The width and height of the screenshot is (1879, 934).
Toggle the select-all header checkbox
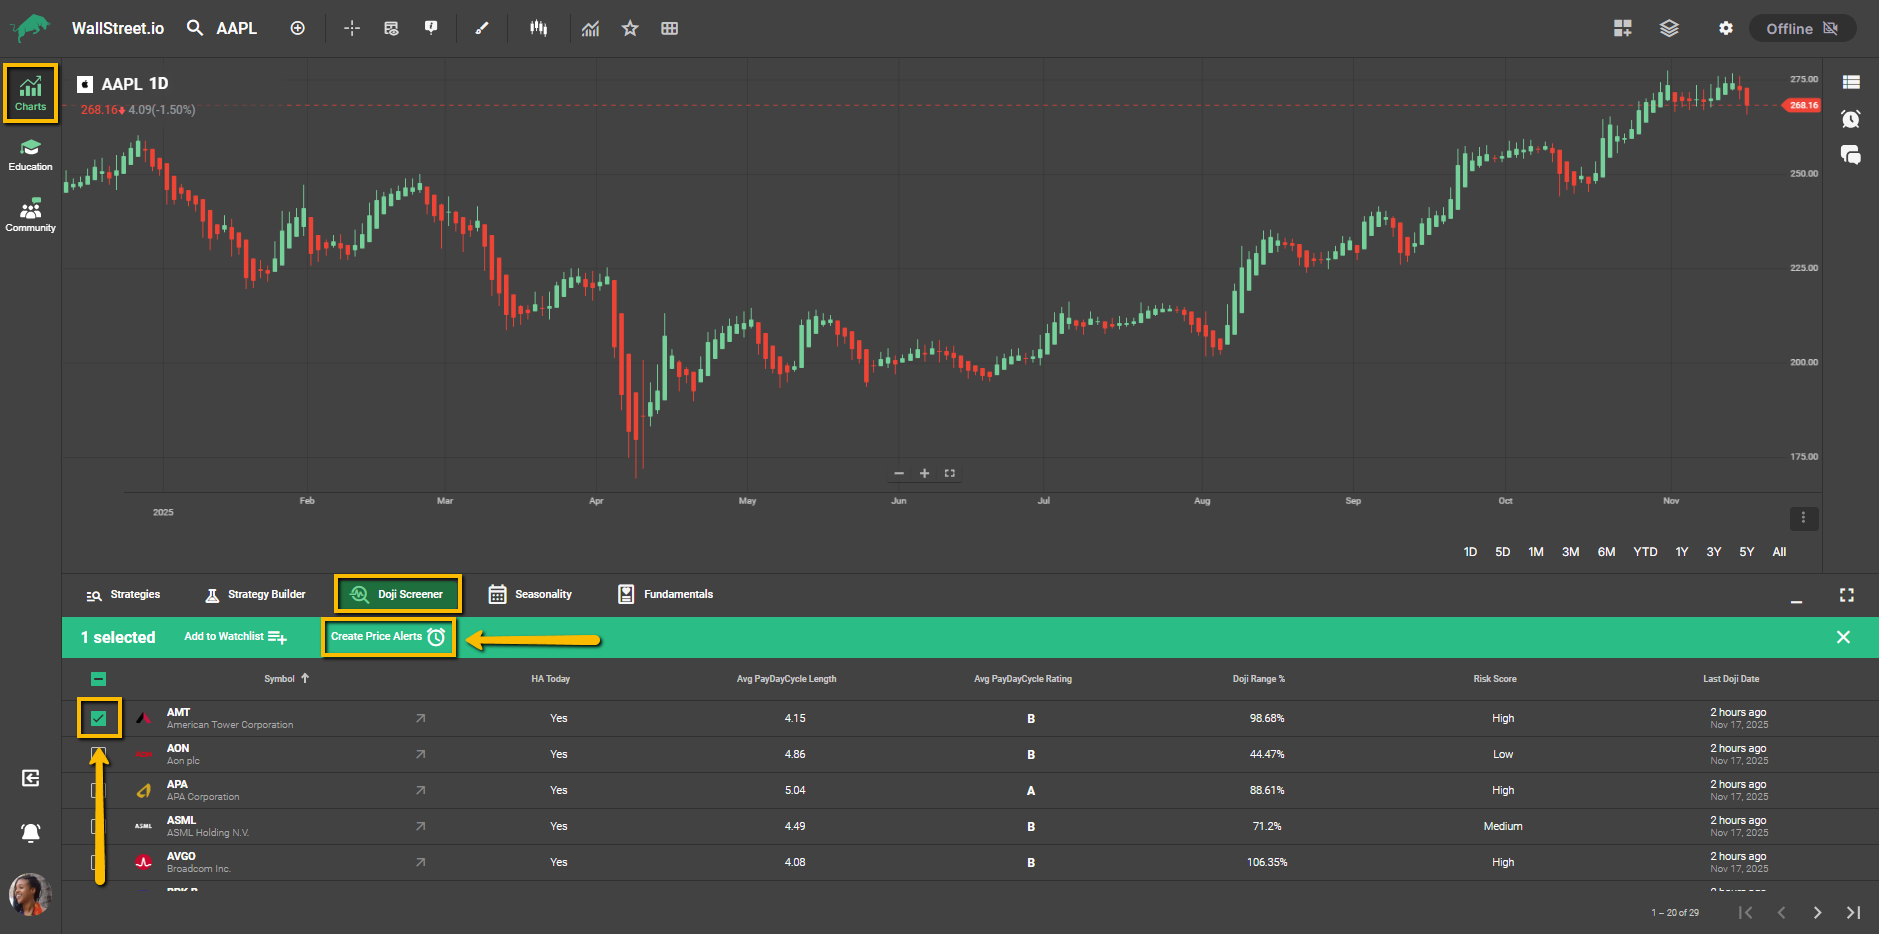pos(98,679)
